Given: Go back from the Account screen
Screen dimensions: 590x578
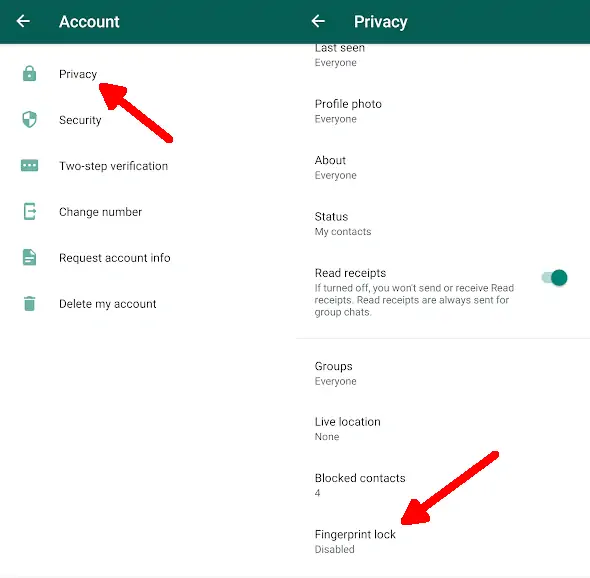Looking at the screenshot, I should pos(23,21).
